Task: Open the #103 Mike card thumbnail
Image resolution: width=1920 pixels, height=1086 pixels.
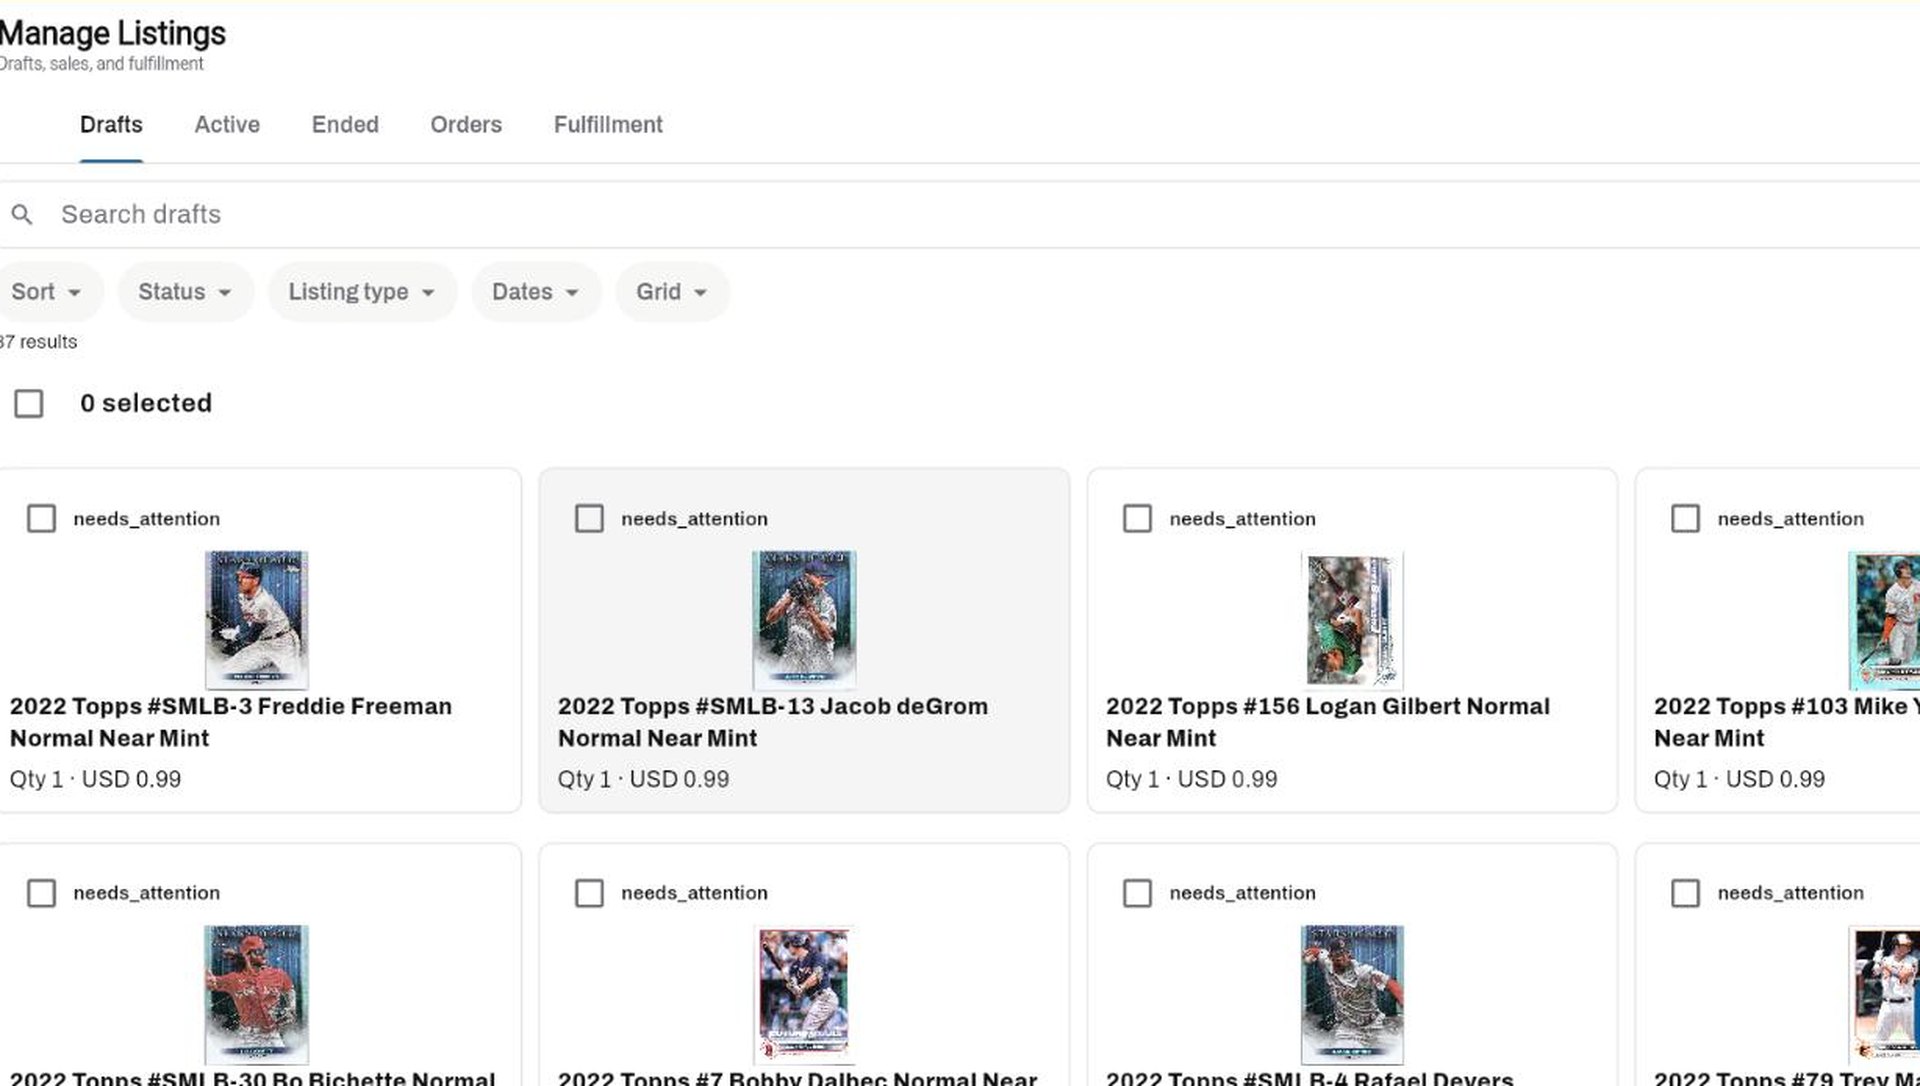Action: [x=1884, y=619]
